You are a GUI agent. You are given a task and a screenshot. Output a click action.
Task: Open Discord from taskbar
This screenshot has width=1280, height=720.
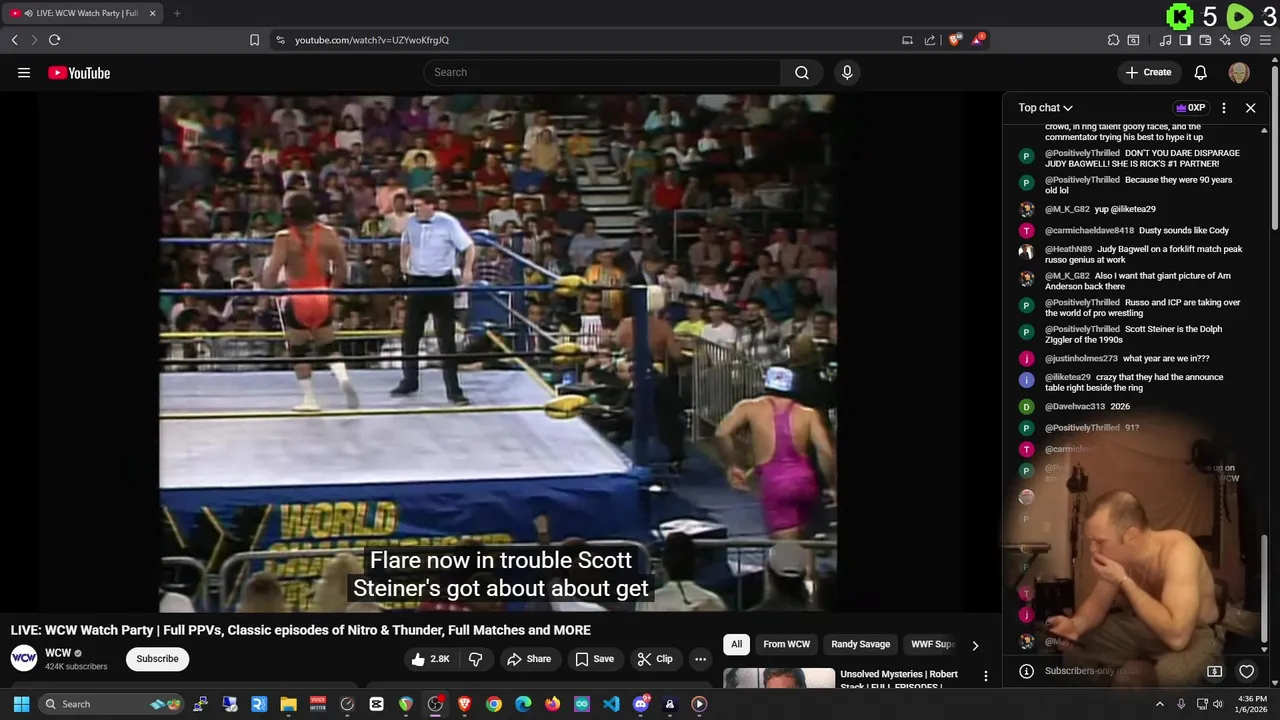tap(641, 704)
